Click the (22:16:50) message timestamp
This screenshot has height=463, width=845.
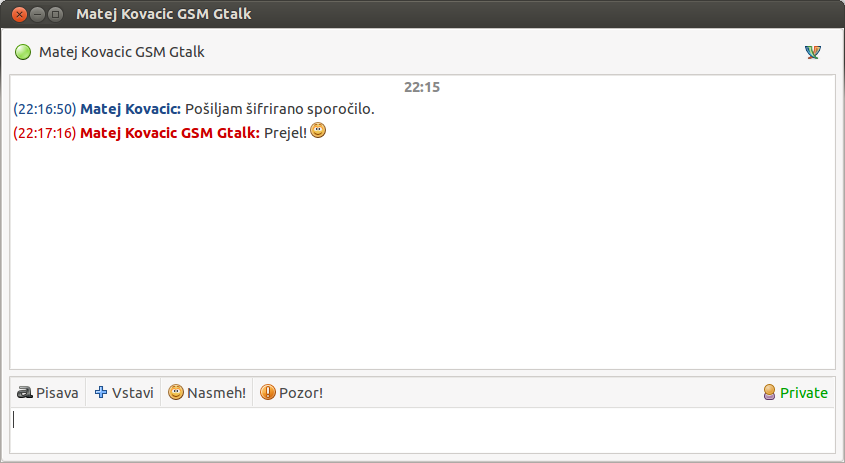45,109
